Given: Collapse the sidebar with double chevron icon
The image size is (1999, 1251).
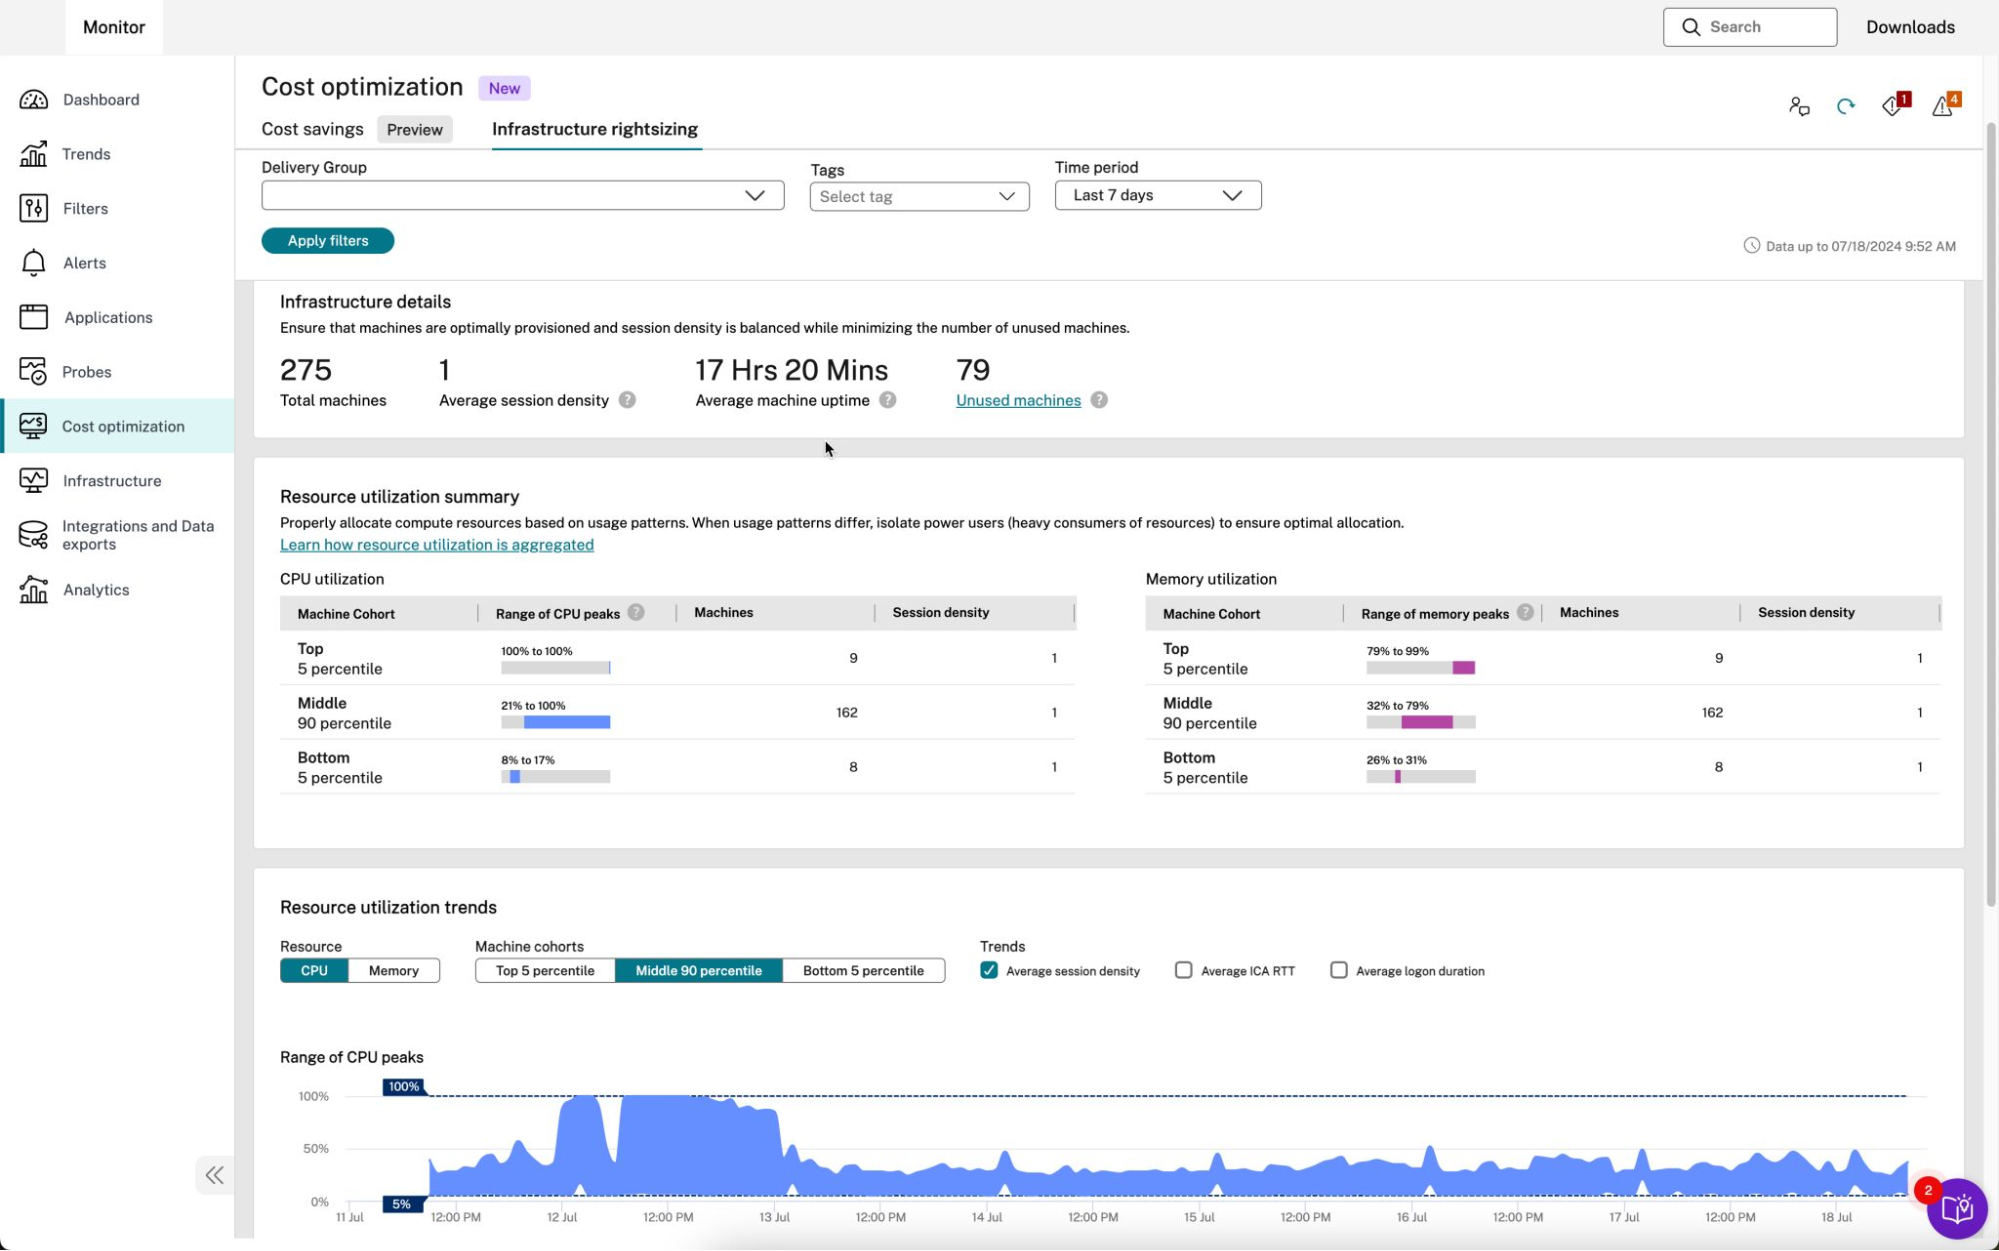Looking at the screenshot, I should pos(214,1175).
